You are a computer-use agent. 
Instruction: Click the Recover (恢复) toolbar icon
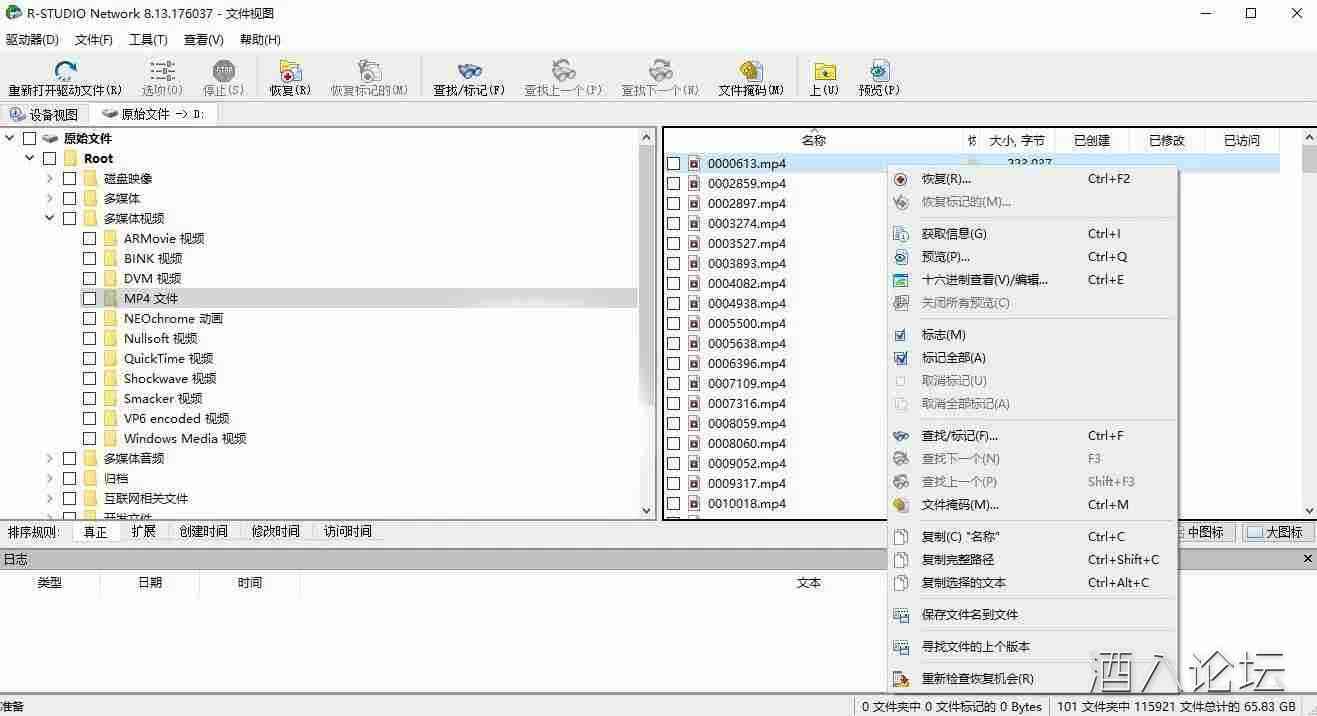click(x=290, y=71)
